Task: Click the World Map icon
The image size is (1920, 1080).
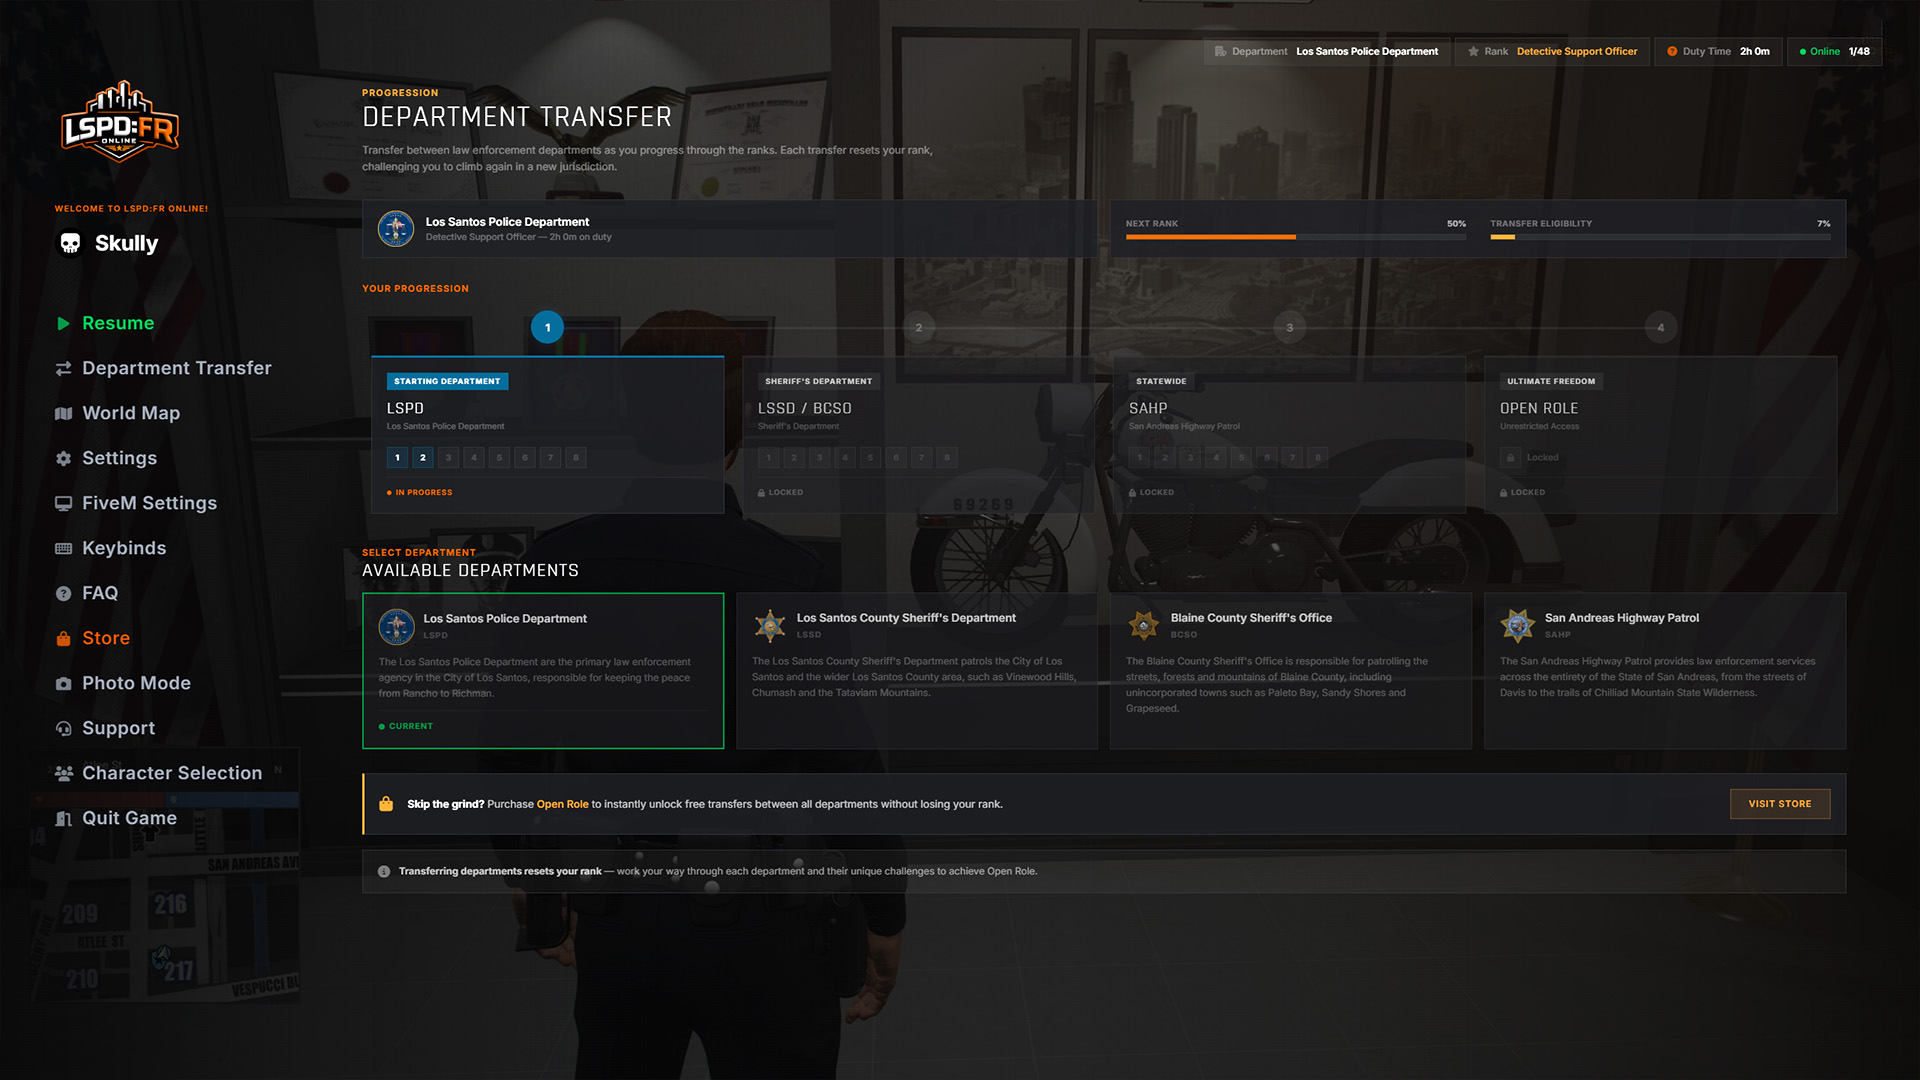Action: [x=63, y=413]
